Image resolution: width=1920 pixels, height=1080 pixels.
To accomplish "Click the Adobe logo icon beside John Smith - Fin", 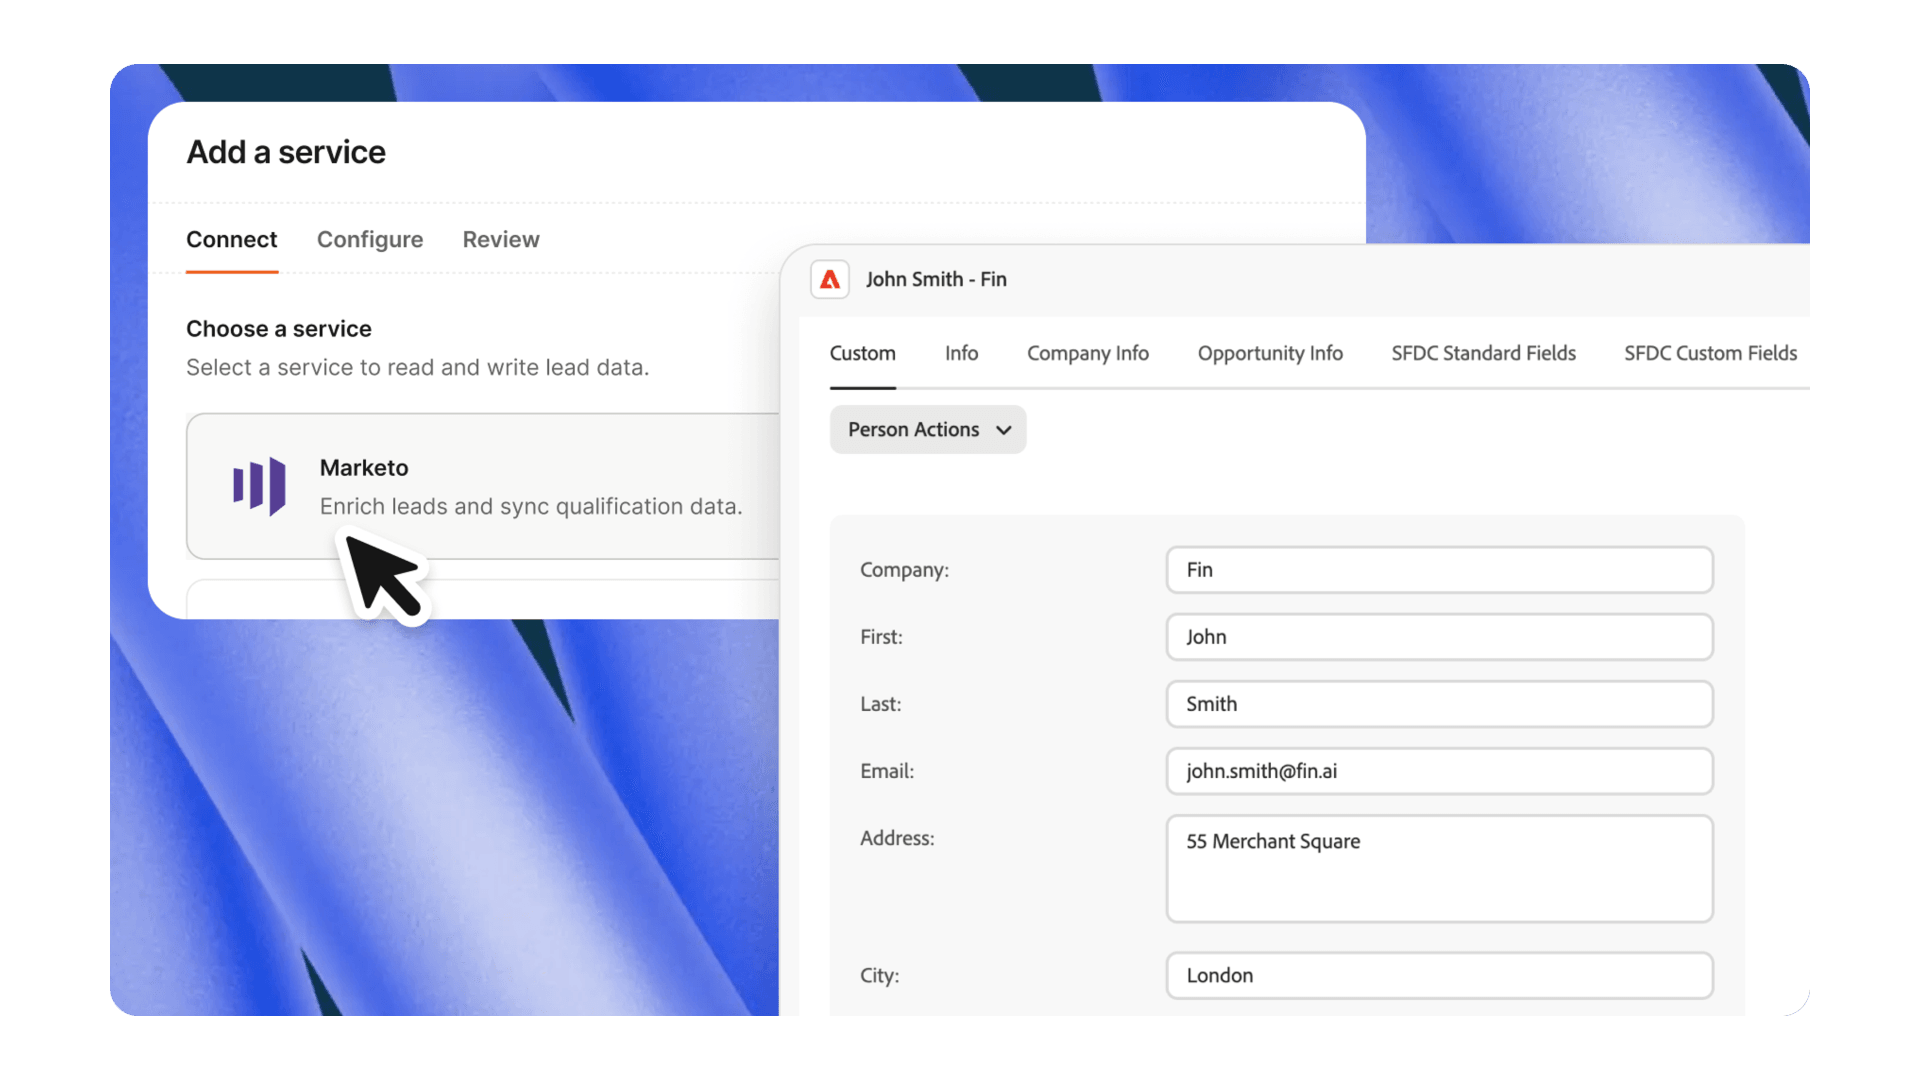I will point(830,279).
